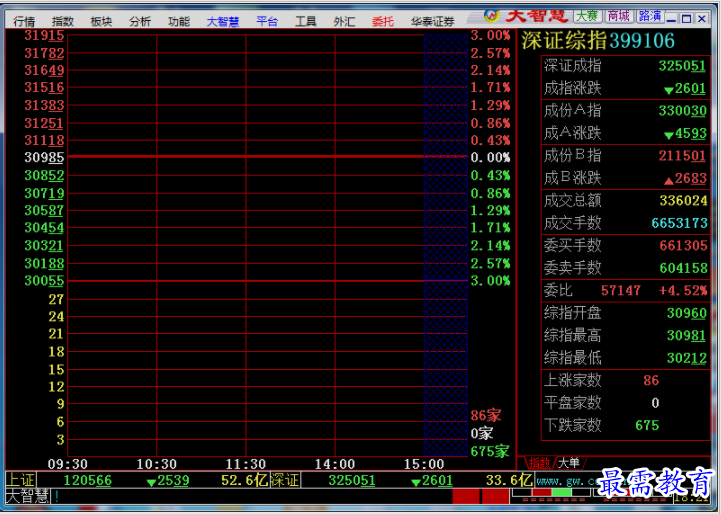The image size is (721, 514).
Task: Switch to the 大单 tab
Action: click(x=568, y=463)
